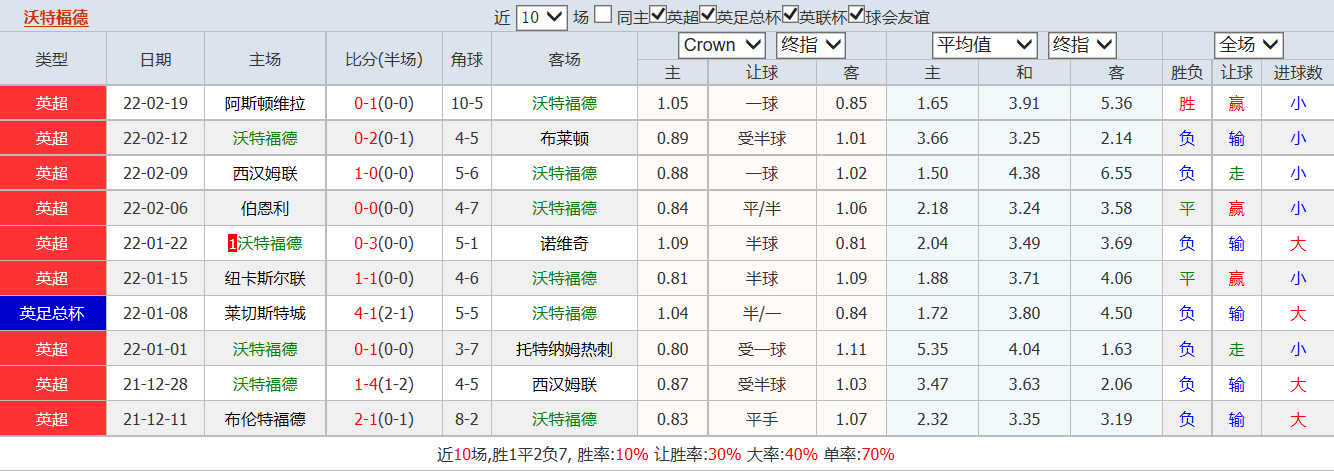Screen dimensions: 1334x471
Task: Disable the 英足总杯 checkbox
Action: [x=708, y=15]
